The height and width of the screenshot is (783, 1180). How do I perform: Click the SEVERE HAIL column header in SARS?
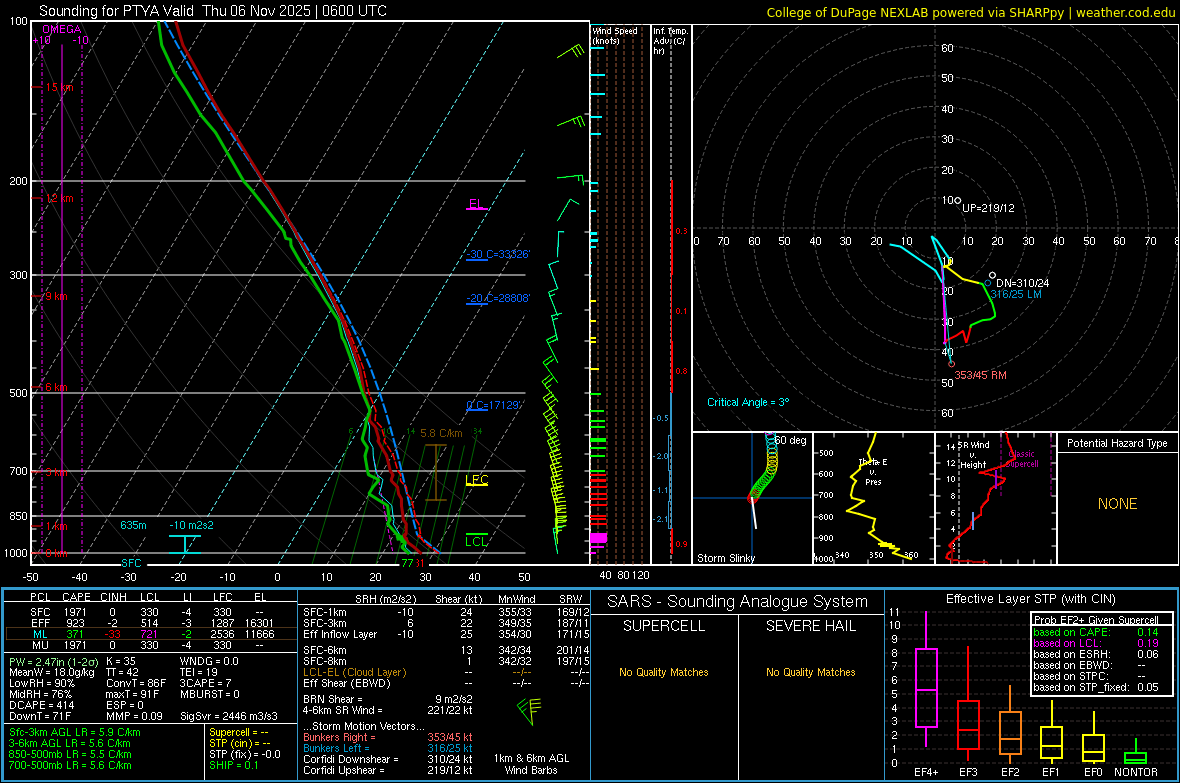pos(810,626)
